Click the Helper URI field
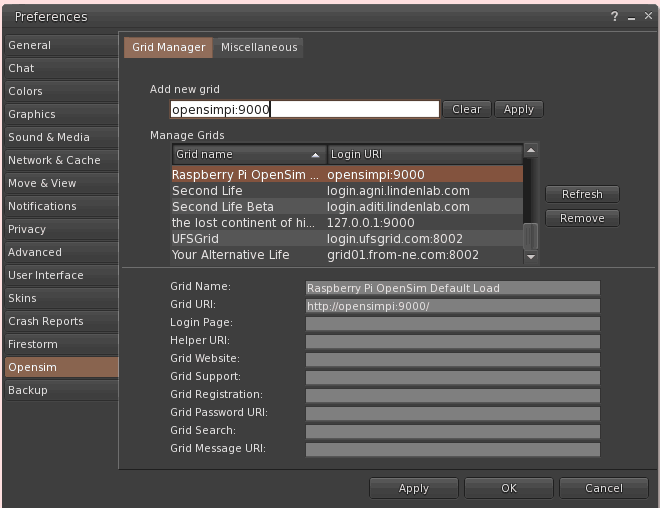This screenshot has height=508, width=660. (453, 342)
